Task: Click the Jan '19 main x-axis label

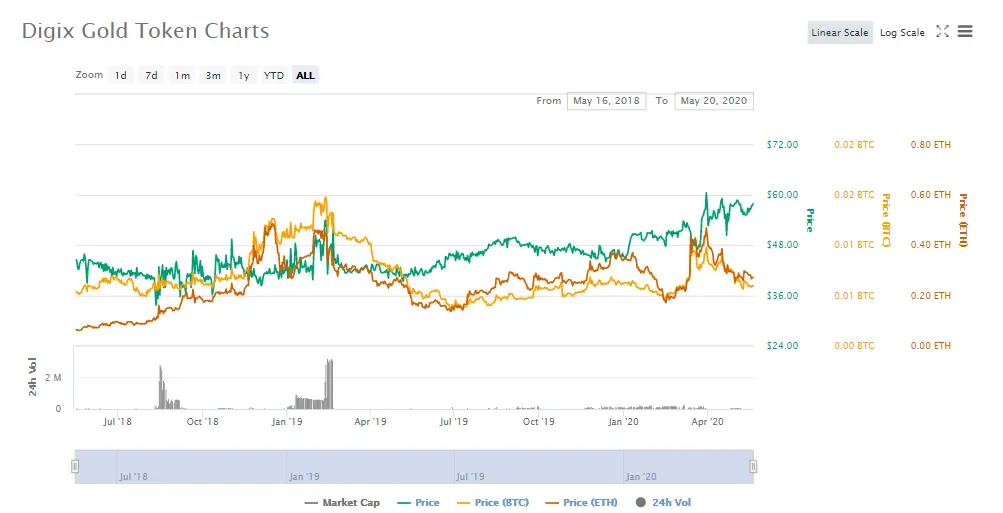Action: pos(287,422)
